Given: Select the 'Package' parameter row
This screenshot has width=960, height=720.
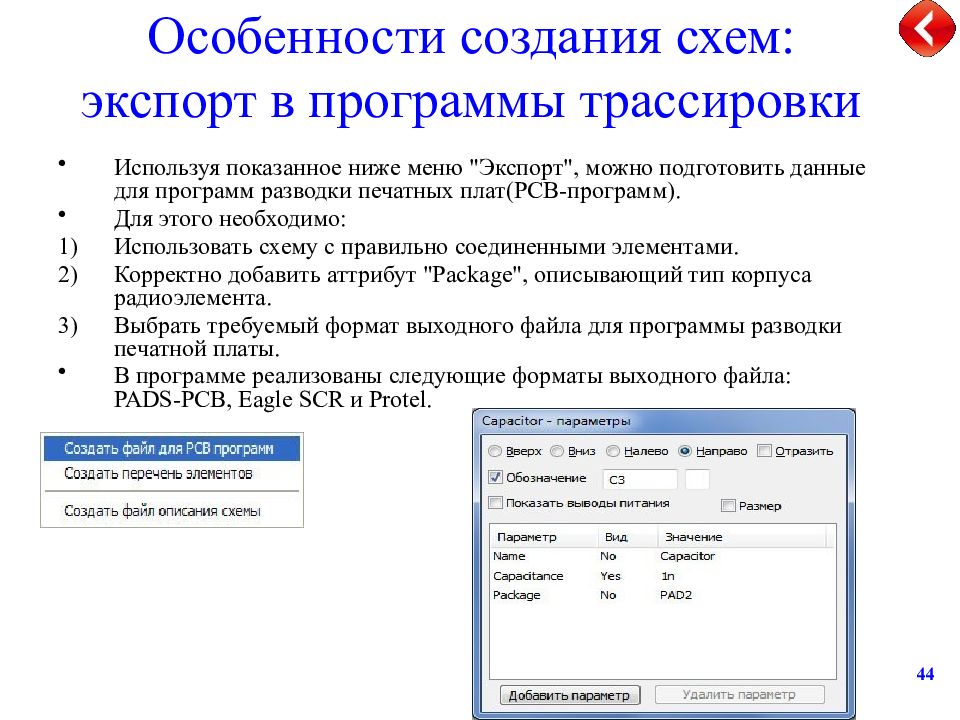Looking at the screenshot, I should click(662, 594).
